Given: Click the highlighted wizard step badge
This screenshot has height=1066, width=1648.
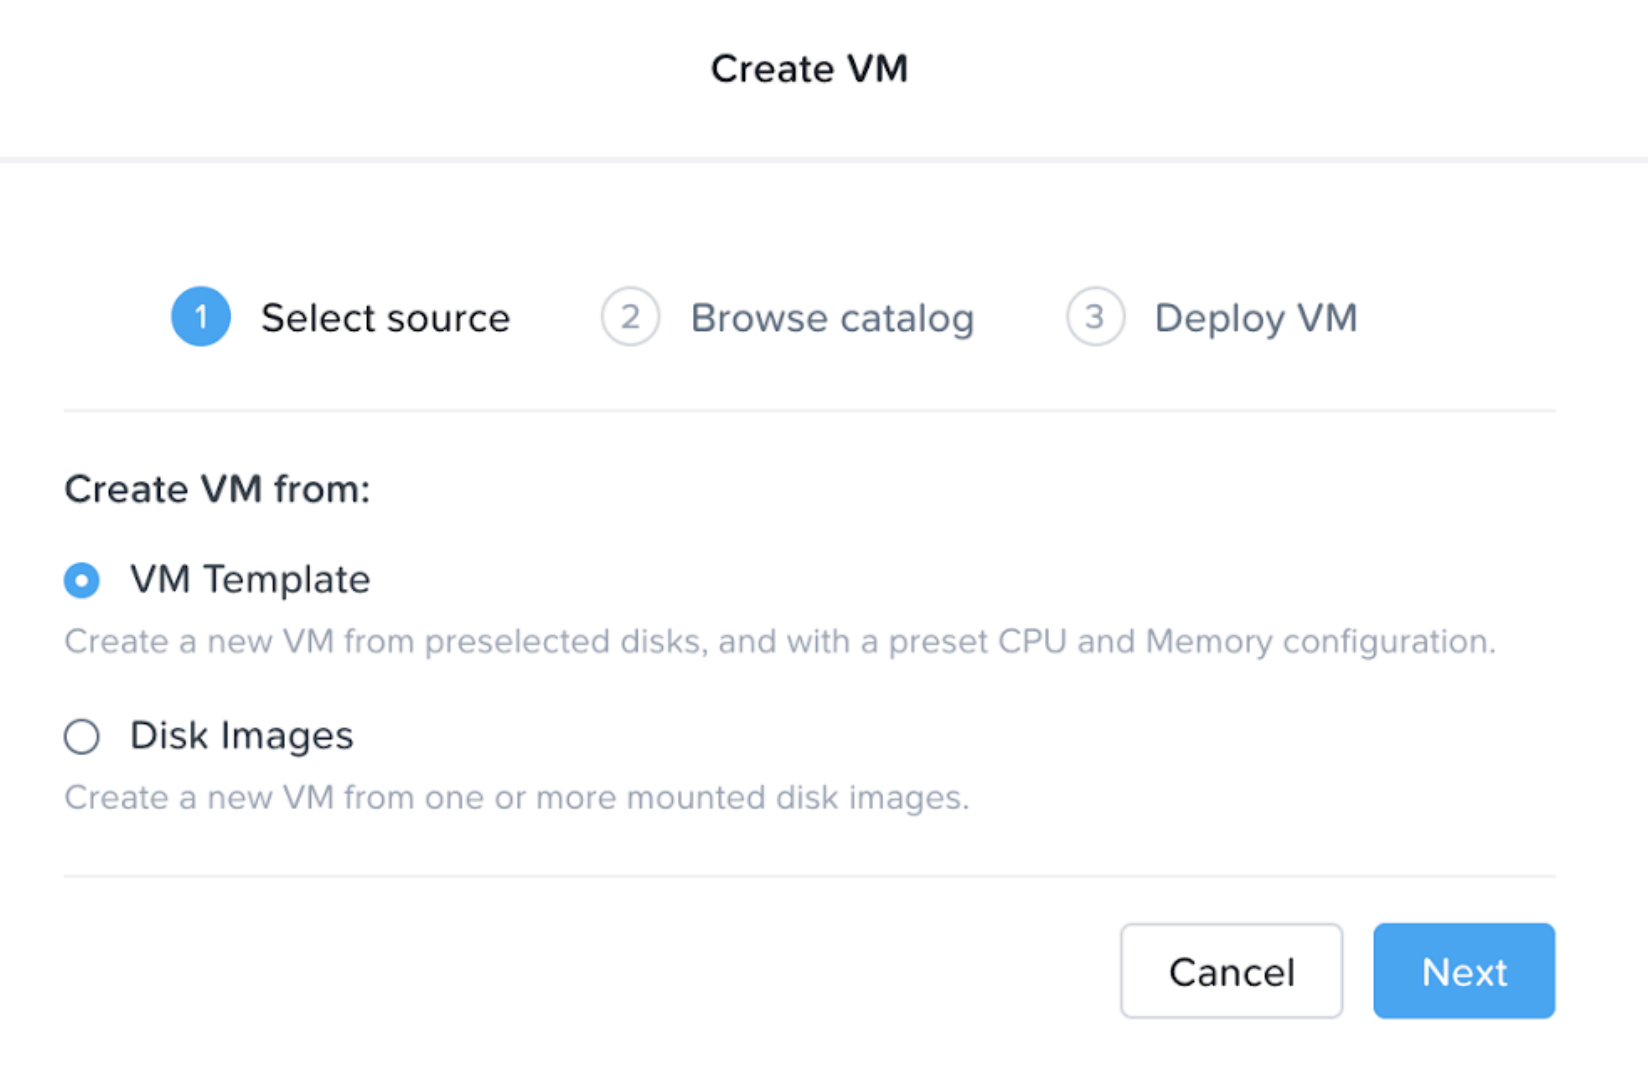Looking at the screenshot, I should click(x=200, y=317).
